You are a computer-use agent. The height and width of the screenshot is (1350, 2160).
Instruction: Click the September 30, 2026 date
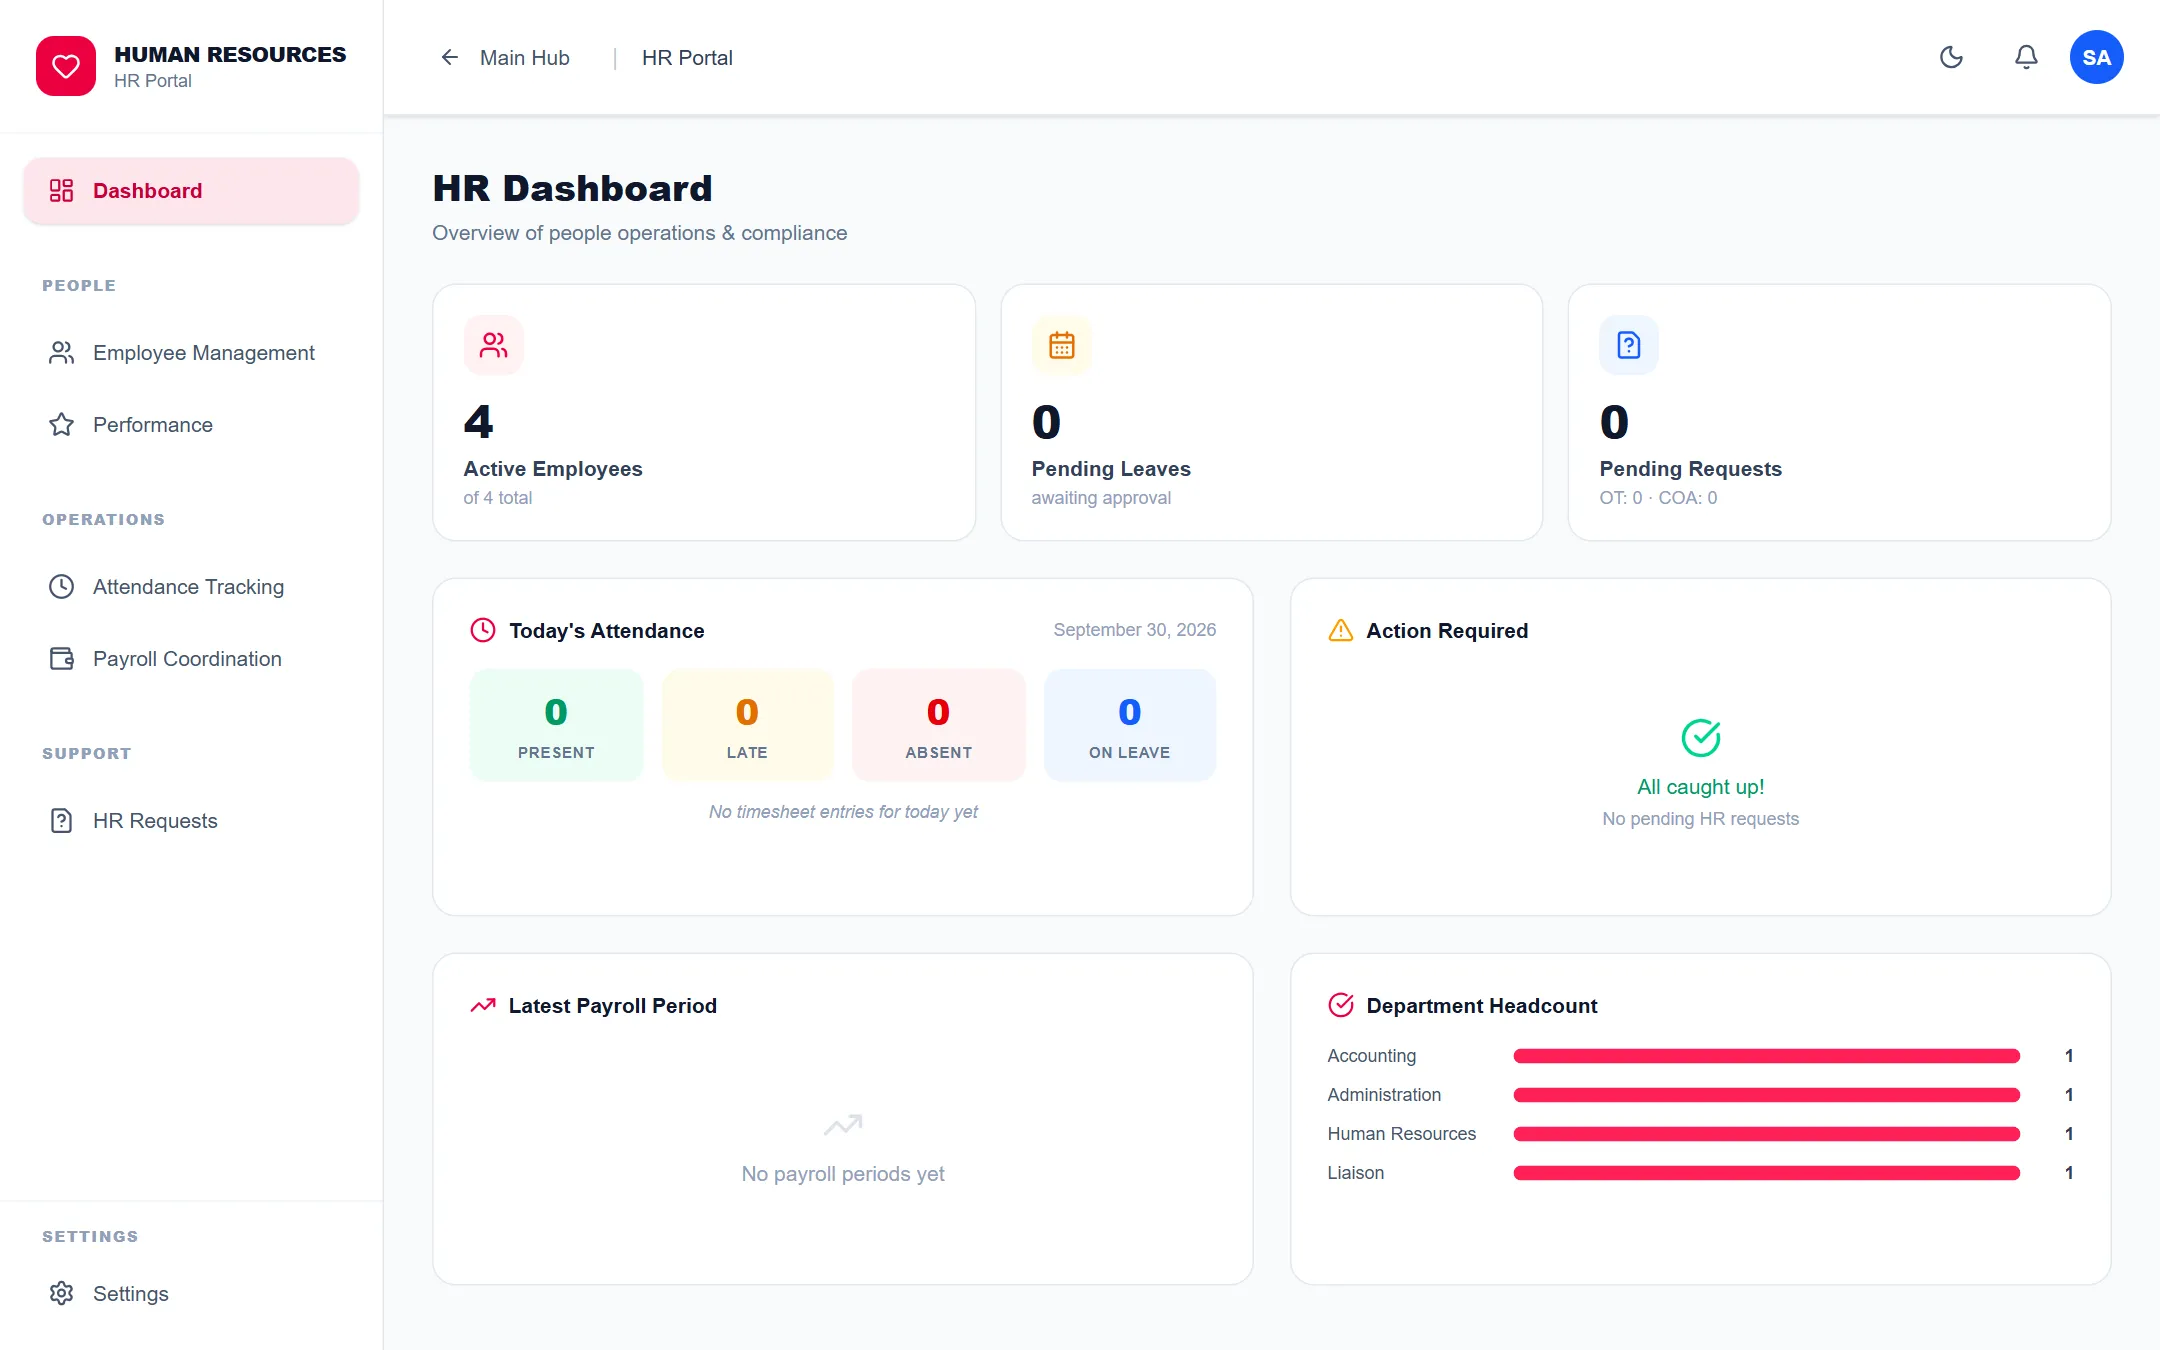coord(1134,630)
